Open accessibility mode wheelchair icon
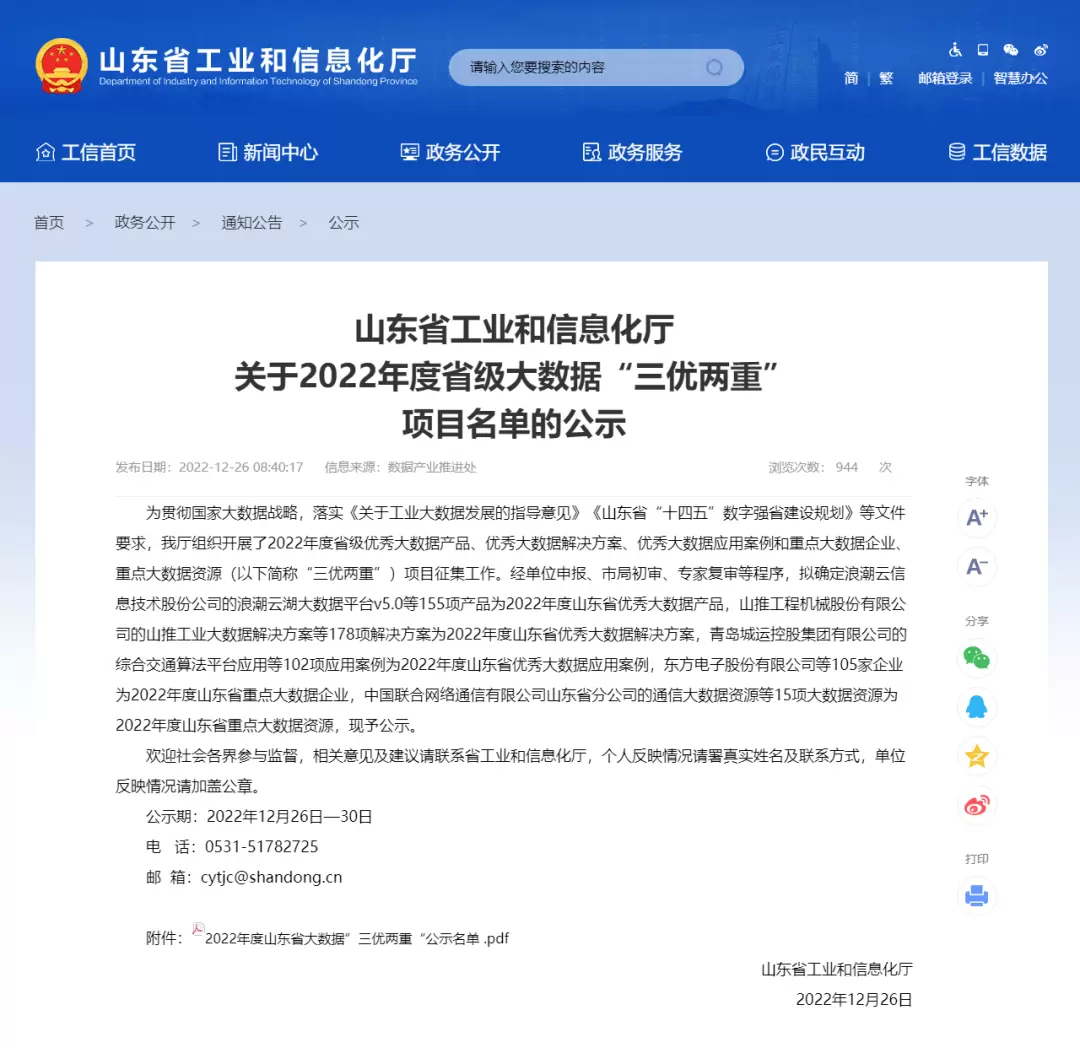 [955, 50]
